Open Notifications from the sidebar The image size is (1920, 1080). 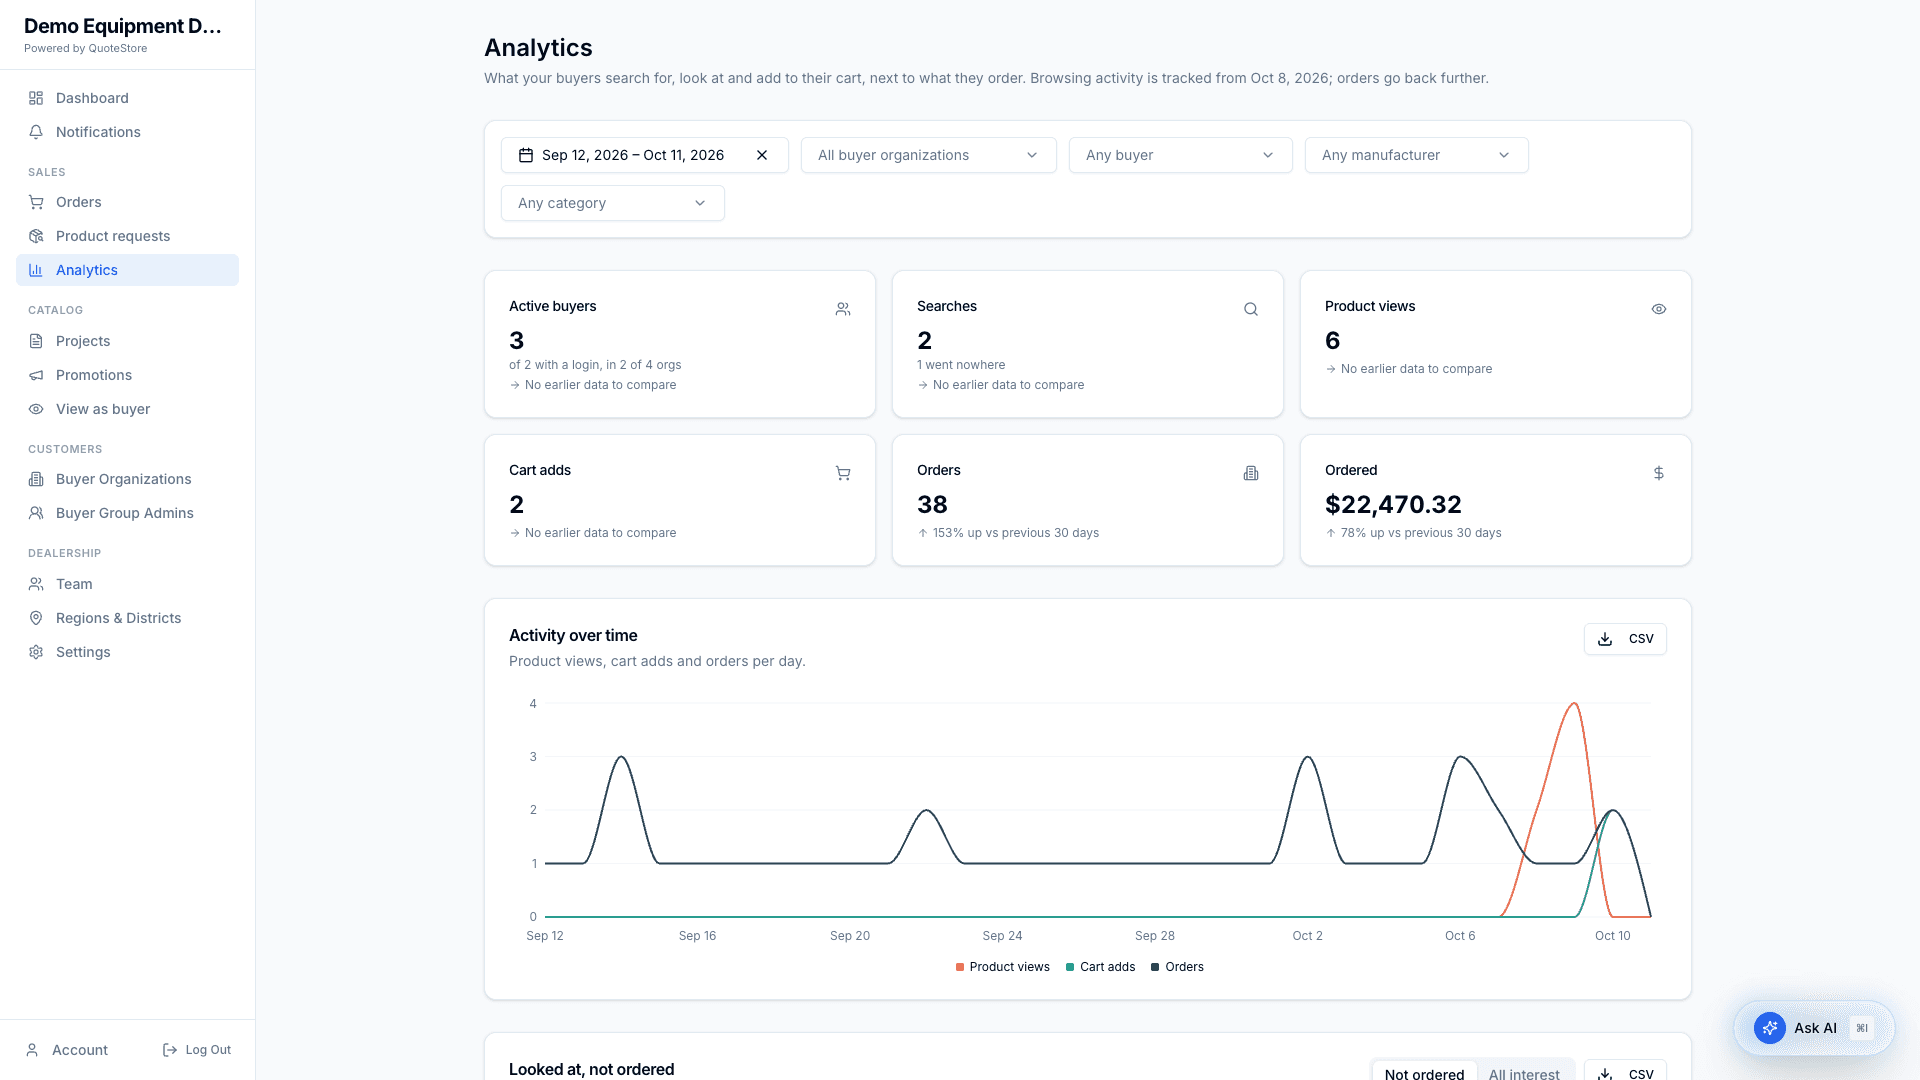point(127,132)
